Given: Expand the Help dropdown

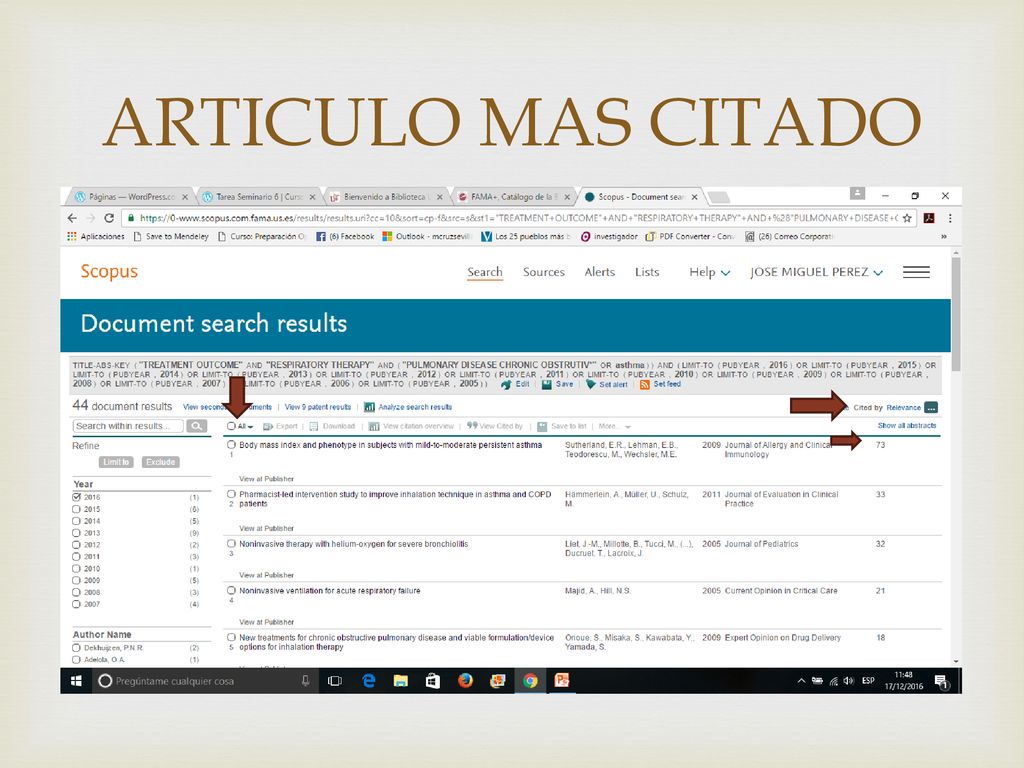Looking at the screenshot, I should coord(709,272).
